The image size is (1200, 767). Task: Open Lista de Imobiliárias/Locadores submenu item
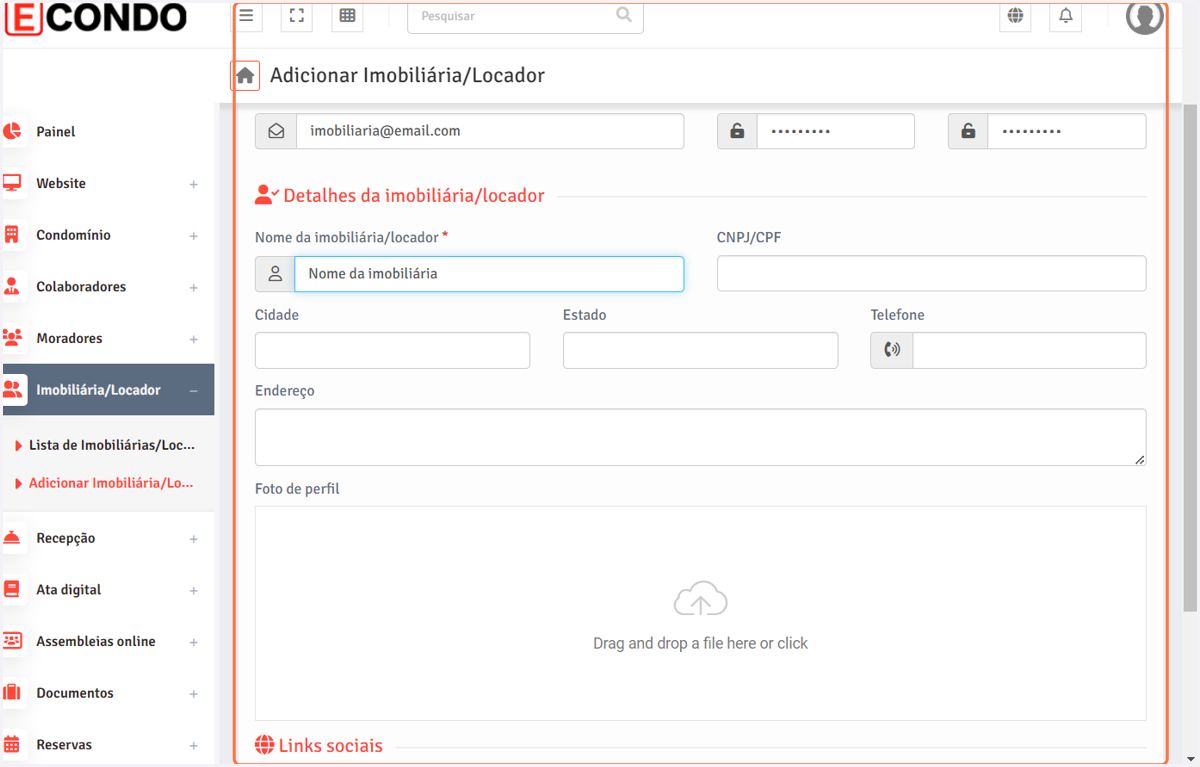tap(111, 445)
